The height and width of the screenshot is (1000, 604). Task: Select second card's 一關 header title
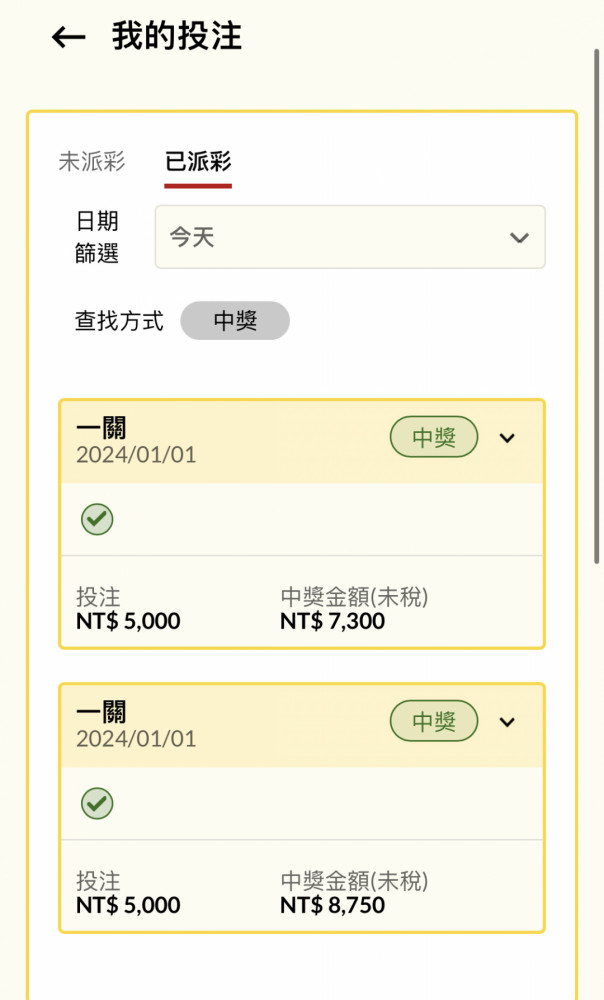click(x=101, y=711)
